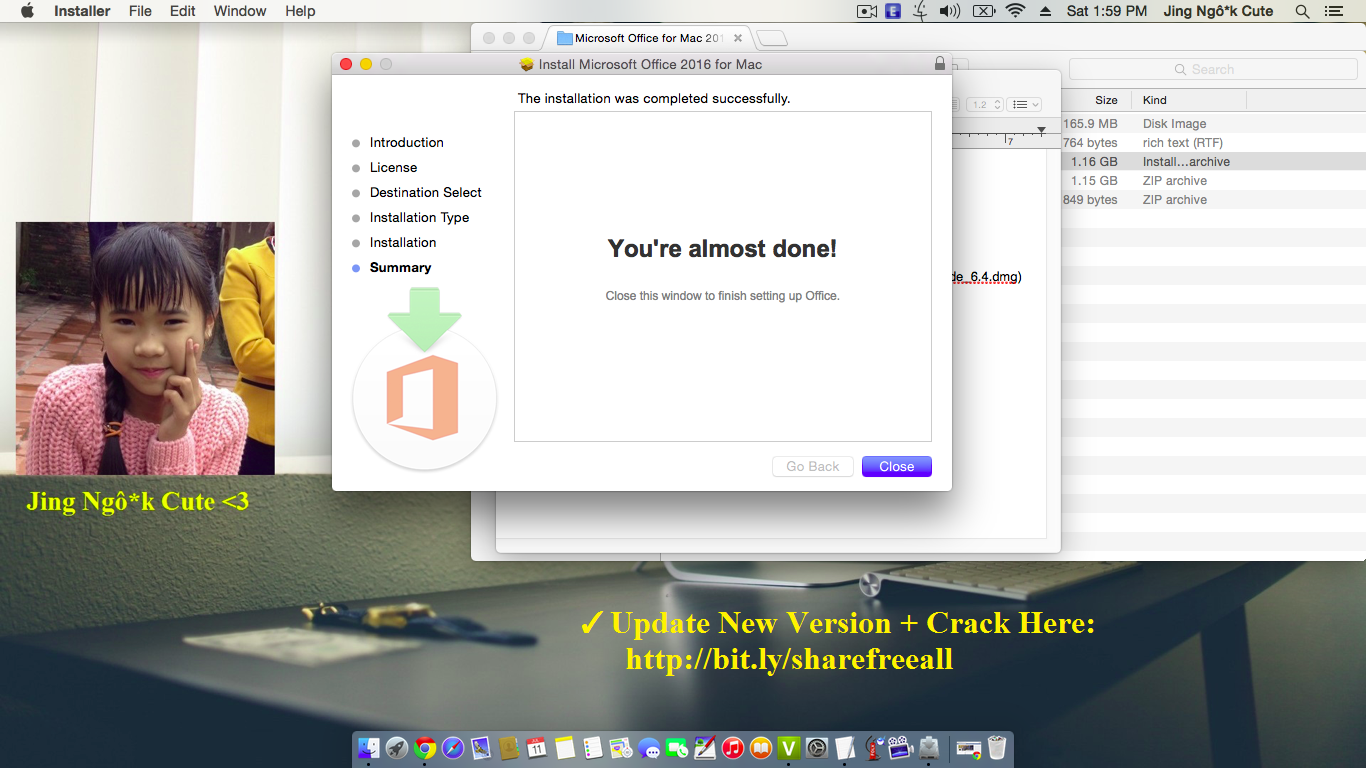Close the Microsoft Office for Mac tab

(x=738, y=38)
